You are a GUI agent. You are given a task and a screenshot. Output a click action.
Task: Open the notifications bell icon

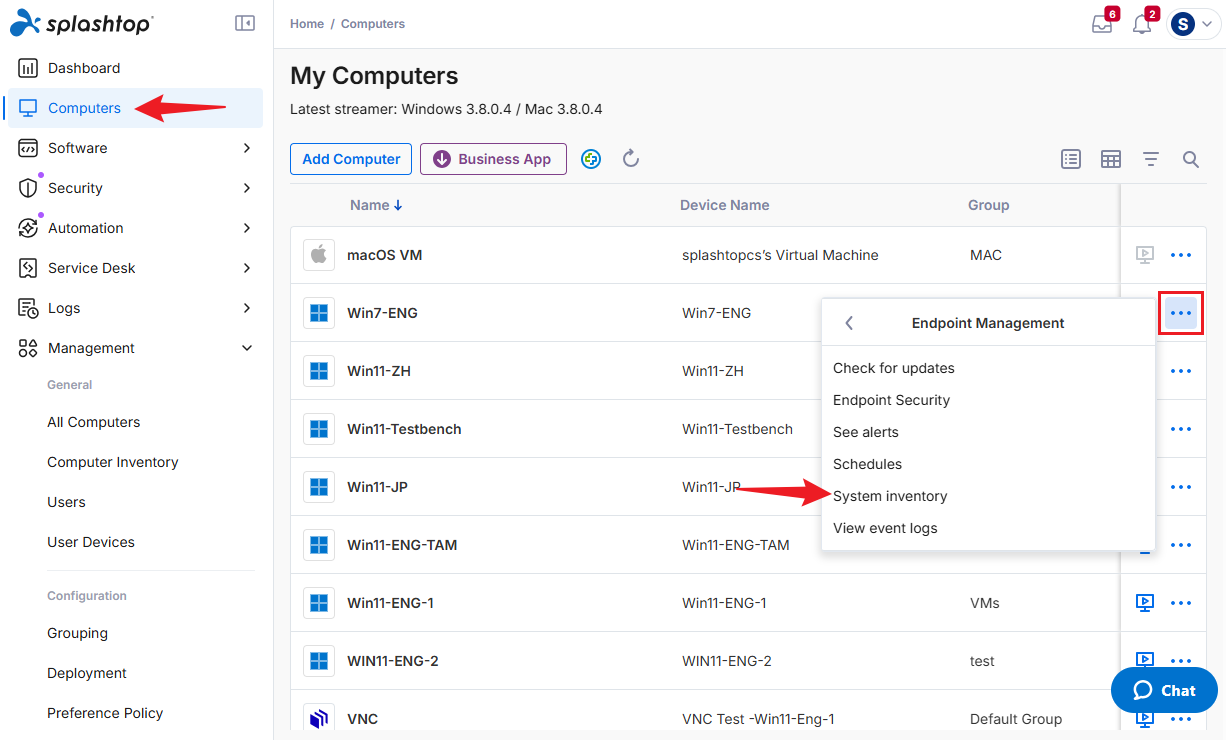click(1142, 24)
